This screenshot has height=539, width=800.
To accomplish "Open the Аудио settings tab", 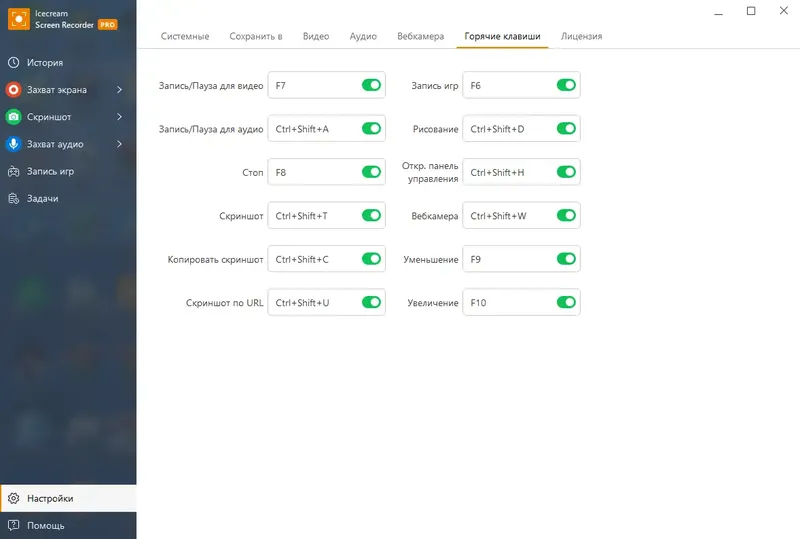I will pos(363,36).
